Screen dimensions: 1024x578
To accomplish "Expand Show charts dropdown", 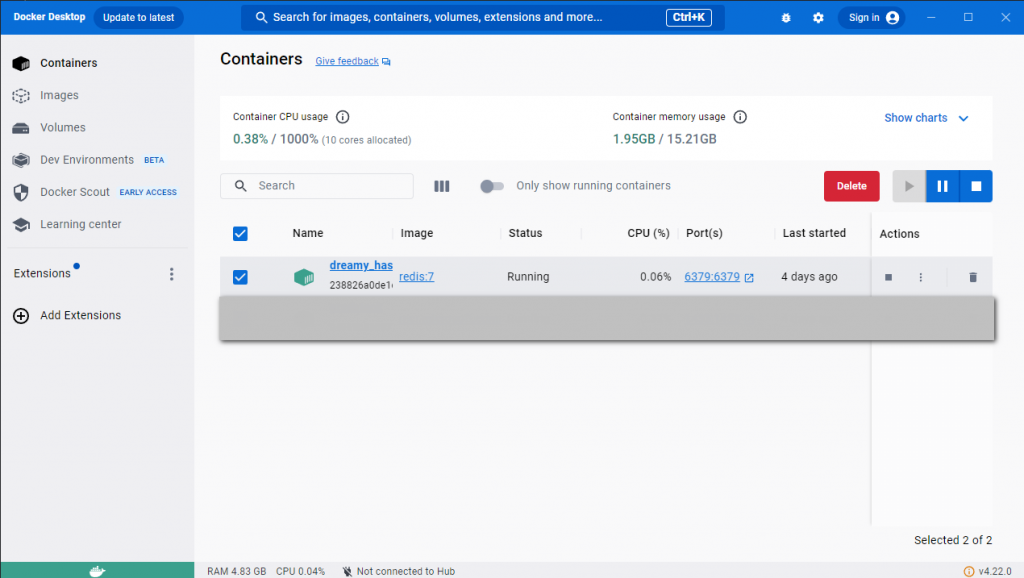I will 926,118.
